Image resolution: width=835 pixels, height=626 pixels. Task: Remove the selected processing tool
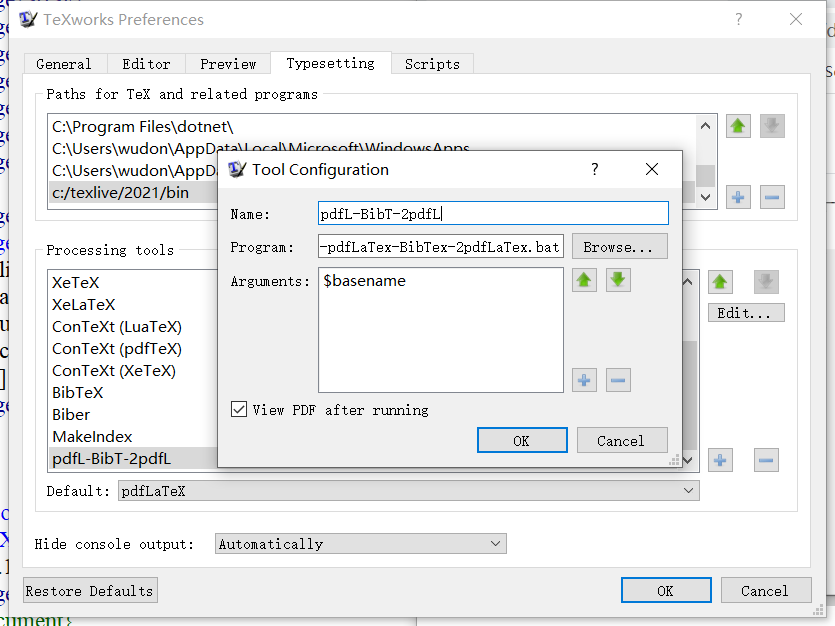point(766,460)
